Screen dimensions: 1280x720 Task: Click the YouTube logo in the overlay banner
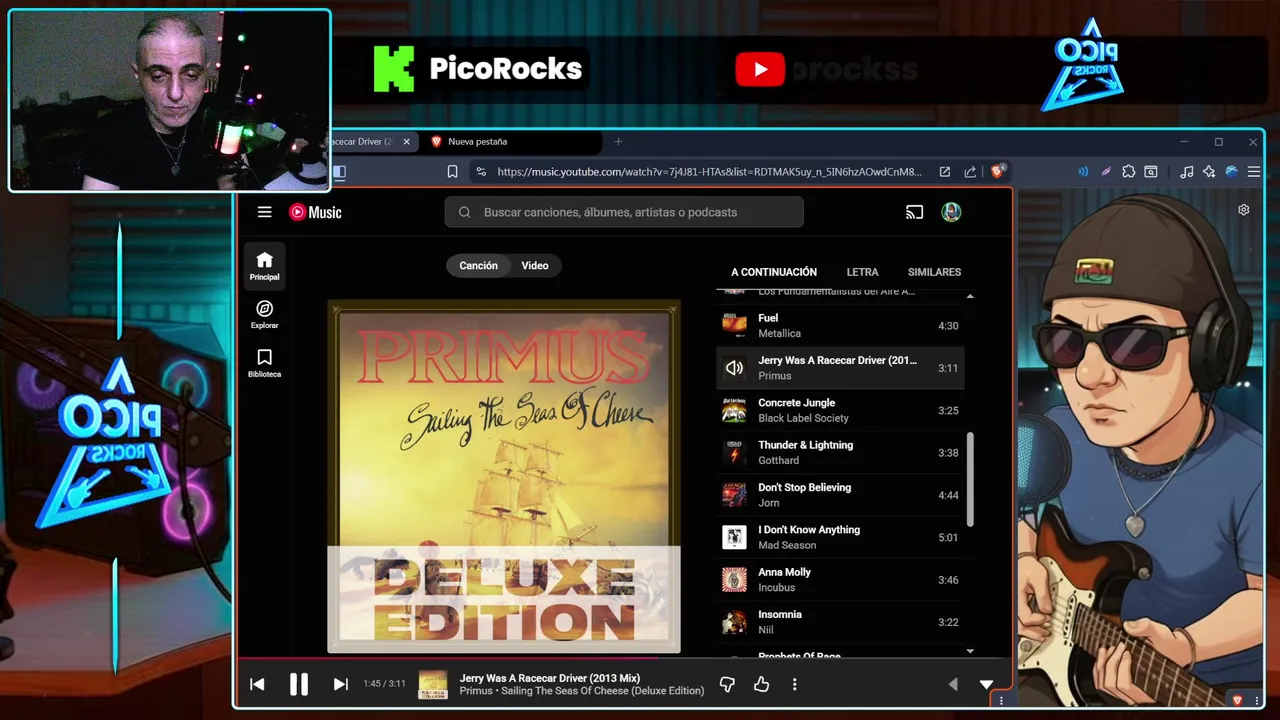coord(760,69)
